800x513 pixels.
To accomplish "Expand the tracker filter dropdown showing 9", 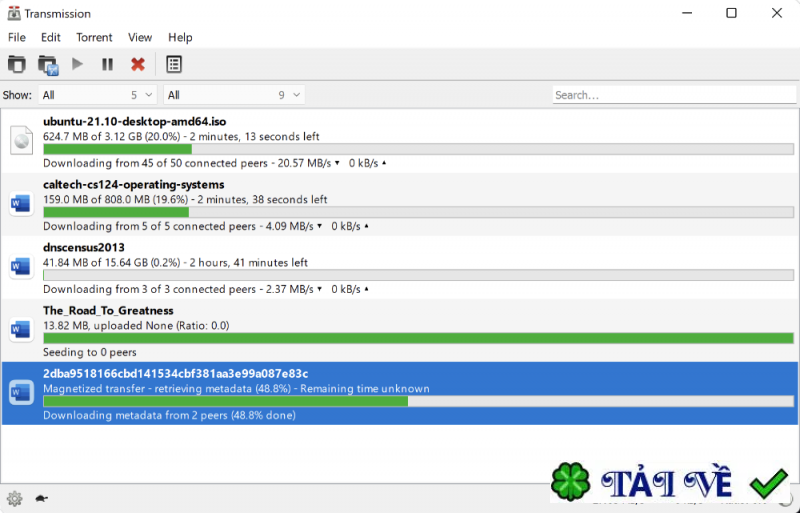I will [x=234, y=95].
